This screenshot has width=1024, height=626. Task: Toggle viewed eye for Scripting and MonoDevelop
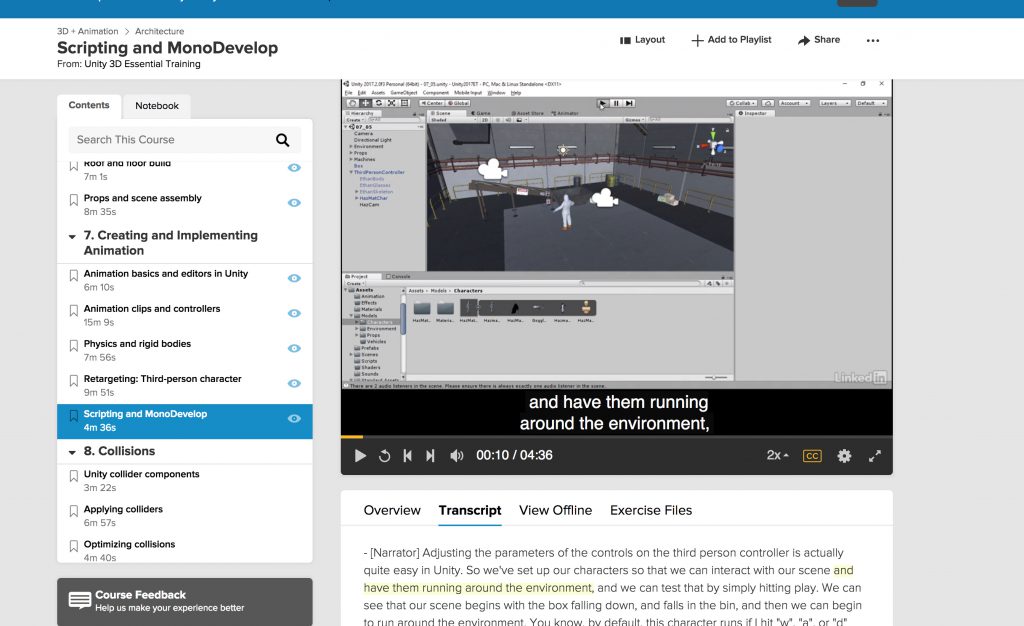(295, 418)
